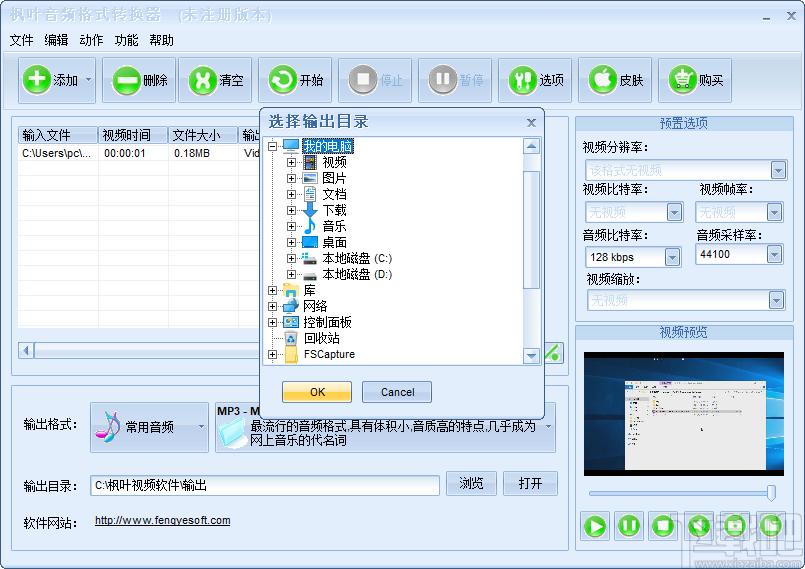Open Options with the 选项 button

click(535, 80)
